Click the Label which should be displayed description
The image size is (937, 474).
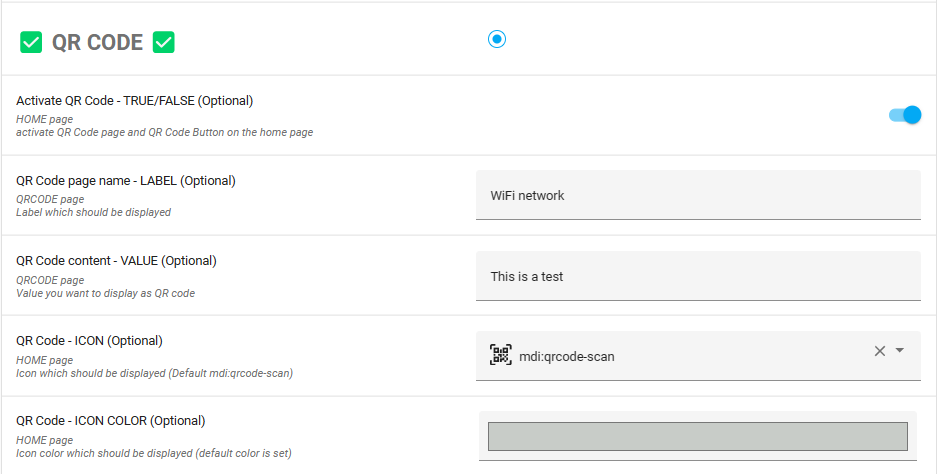click(x=93, y=212)
